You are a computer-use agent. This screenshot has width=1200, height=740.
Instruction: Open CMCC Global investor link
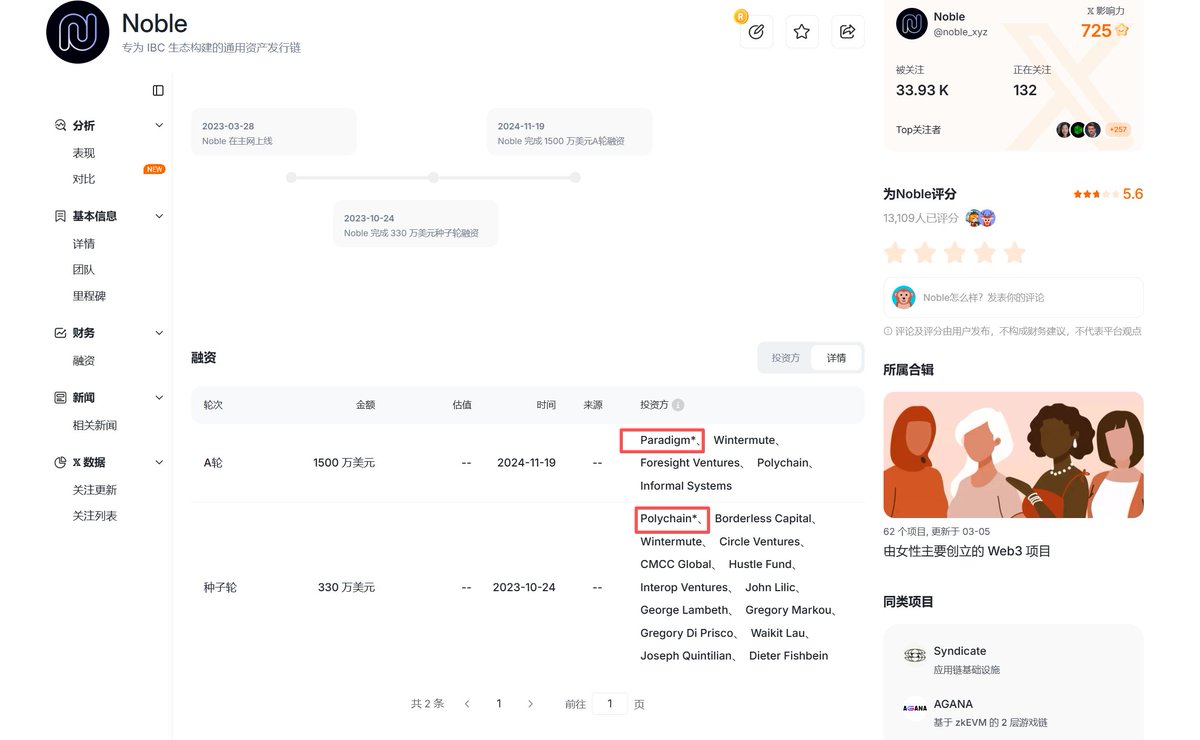point(676,565)
